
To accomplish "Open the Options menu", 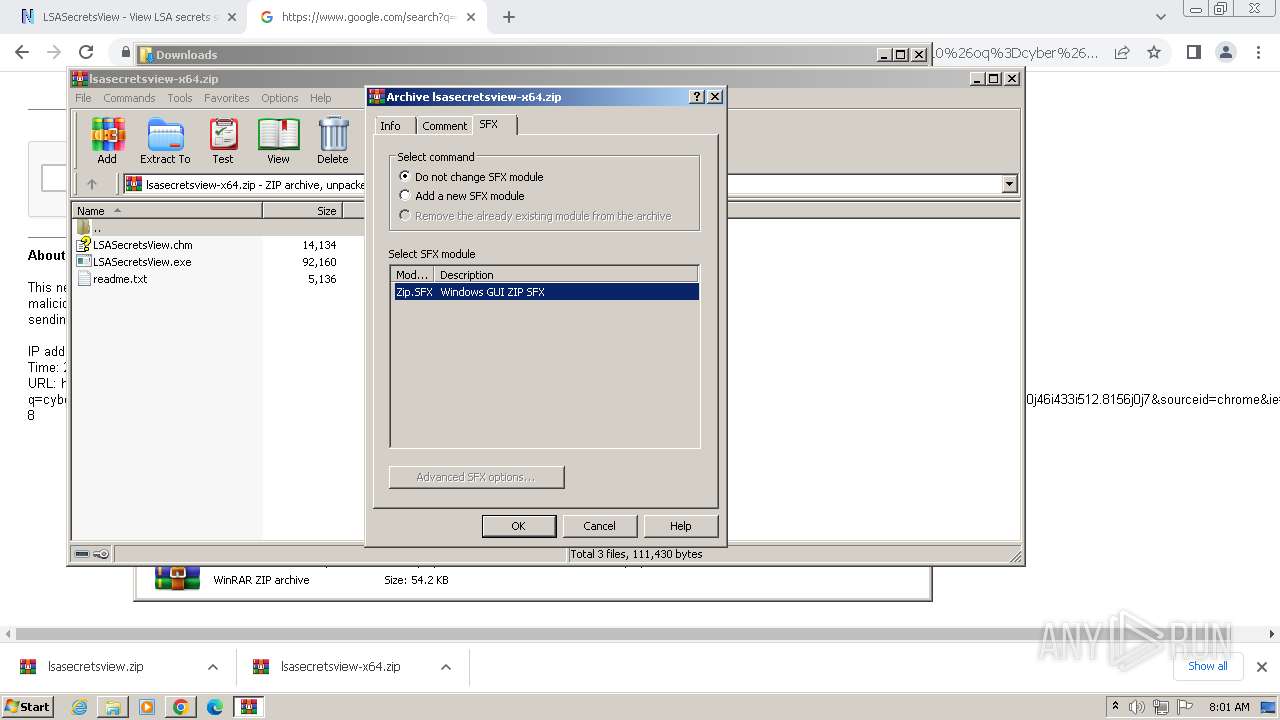I will (x=280, y=98).
